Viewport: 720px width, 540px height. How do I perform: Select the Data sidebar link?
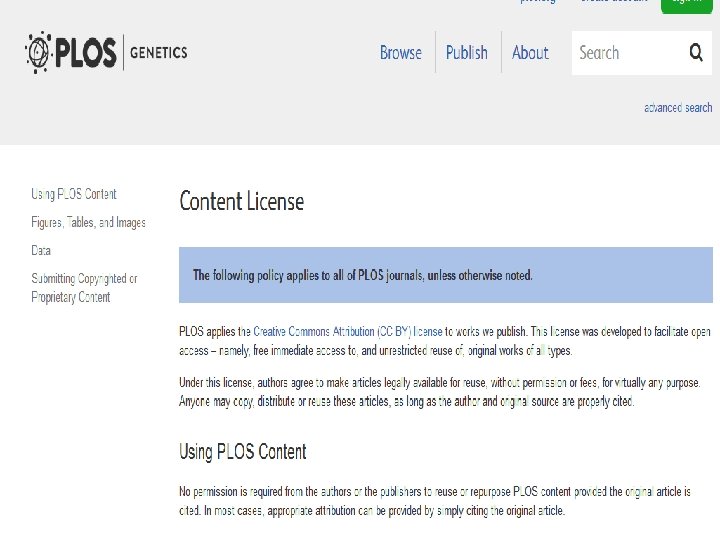tap(41, 251)
